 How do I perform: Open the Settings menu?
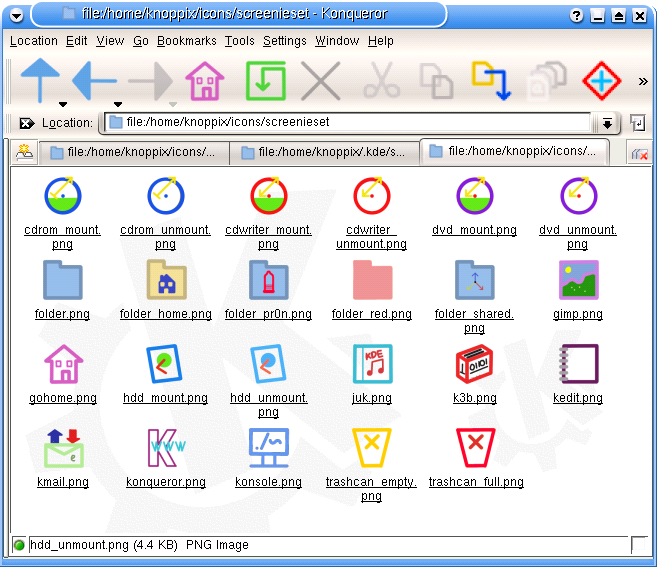coord(285,41)
